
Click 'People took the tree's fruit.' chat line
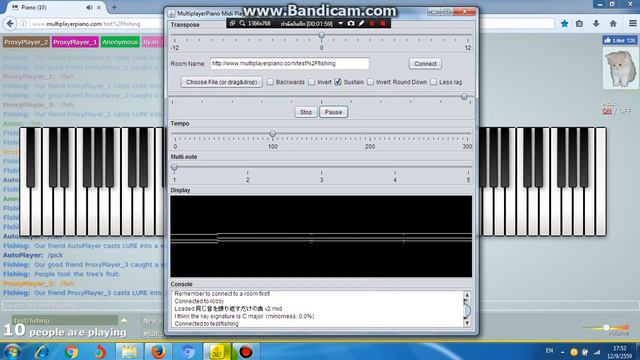tap(77, 274)
